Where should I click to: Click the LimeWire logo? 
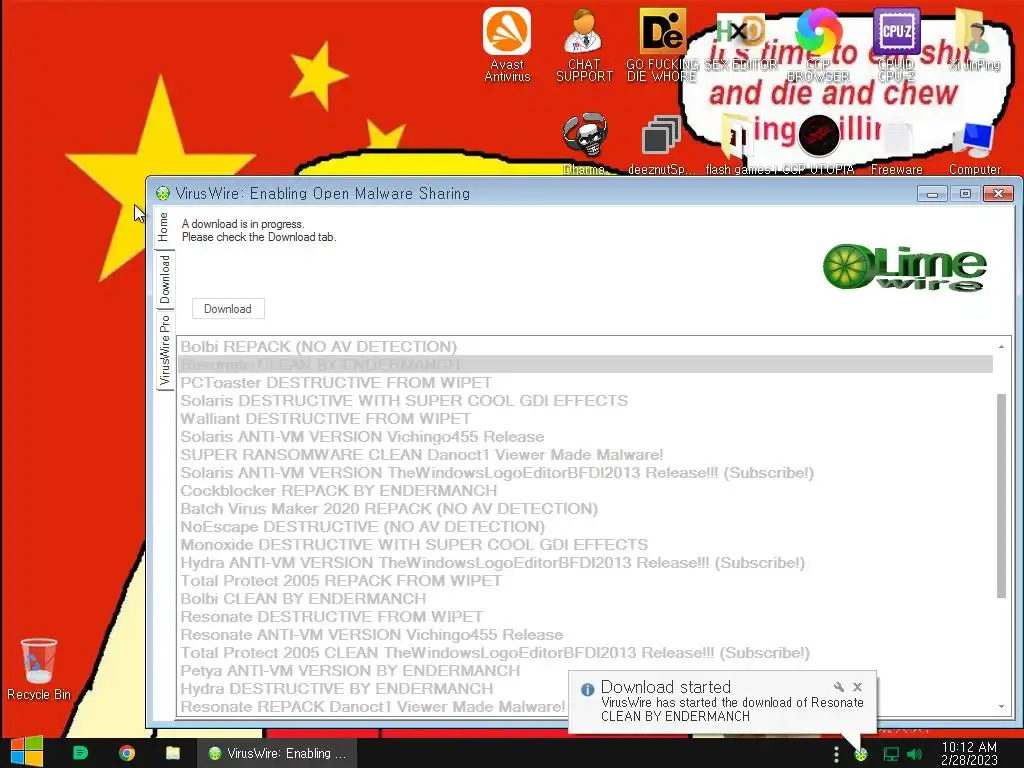click(904, 267)
